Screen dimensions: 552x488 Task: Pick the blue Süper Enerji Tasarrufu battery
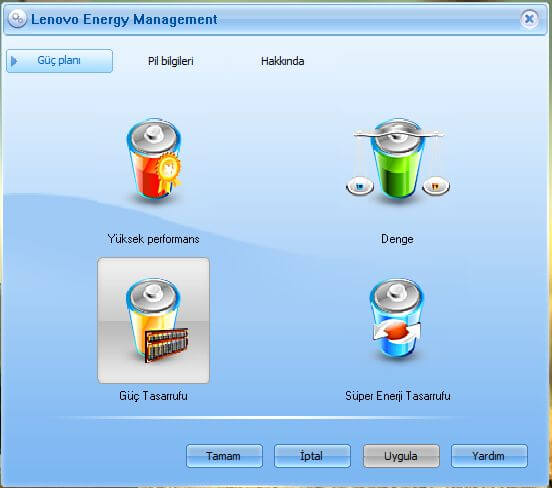[x=397, y=319]
